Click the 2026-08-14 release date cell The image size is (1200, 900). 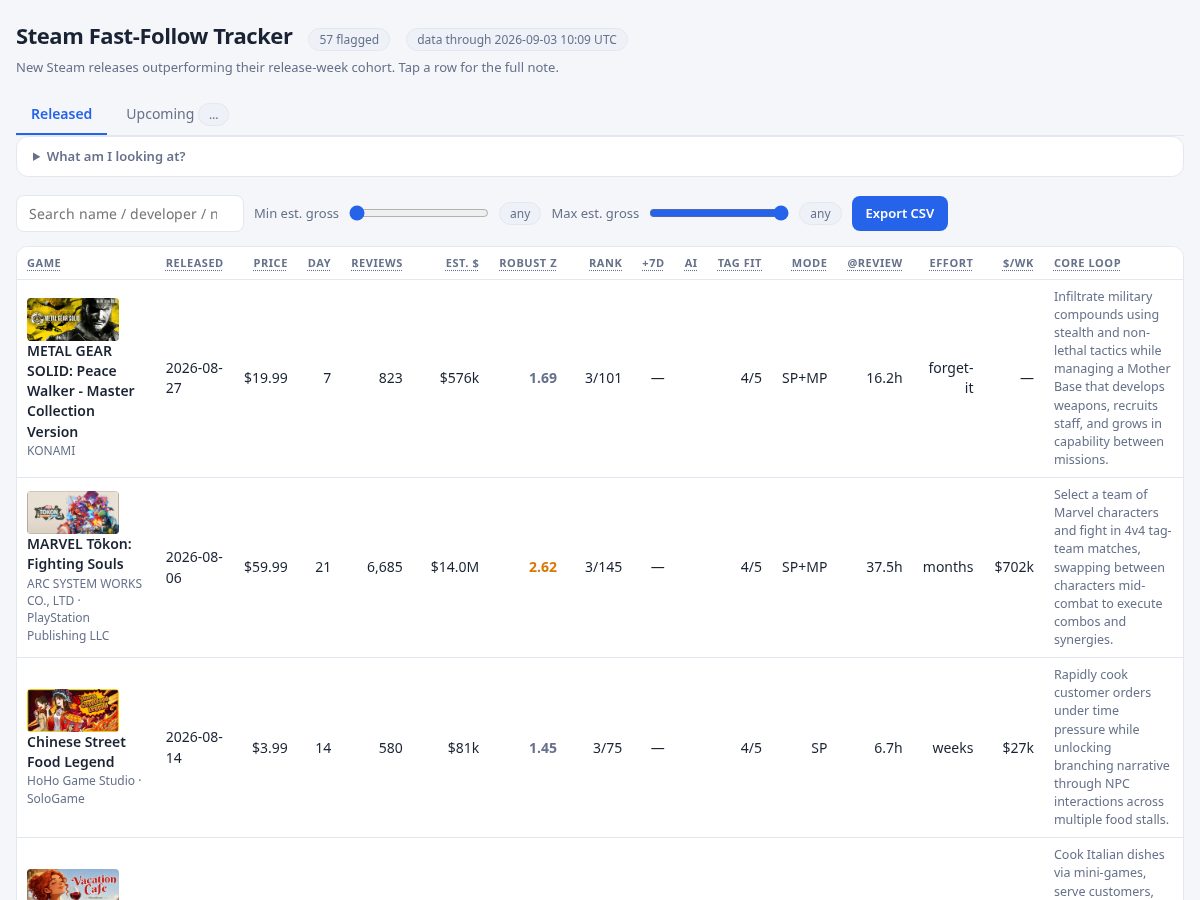click(x=194, y=748)
